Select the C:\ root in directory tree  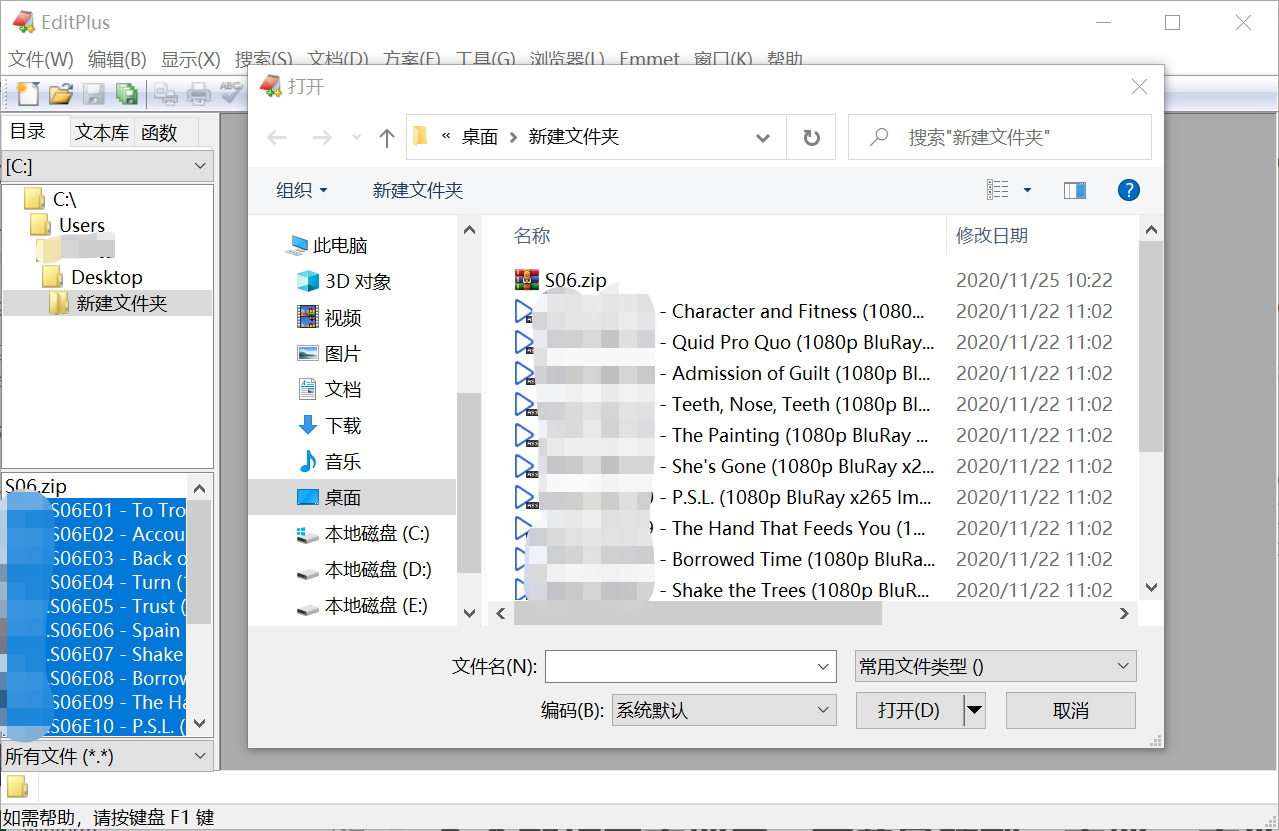coord(51,199)
